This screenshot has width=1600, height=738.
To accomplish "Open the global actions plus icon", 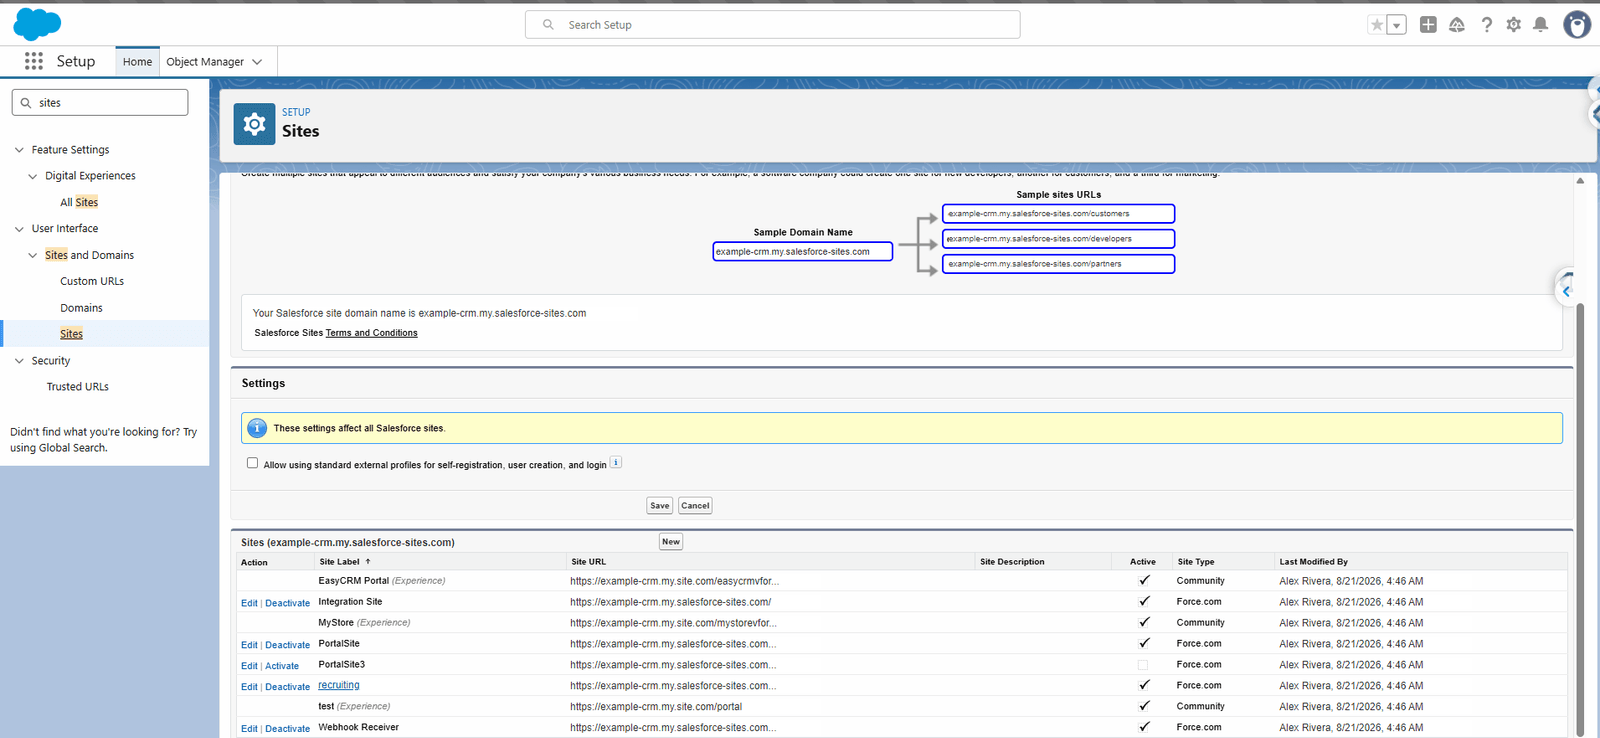I will coord(1428,25).
